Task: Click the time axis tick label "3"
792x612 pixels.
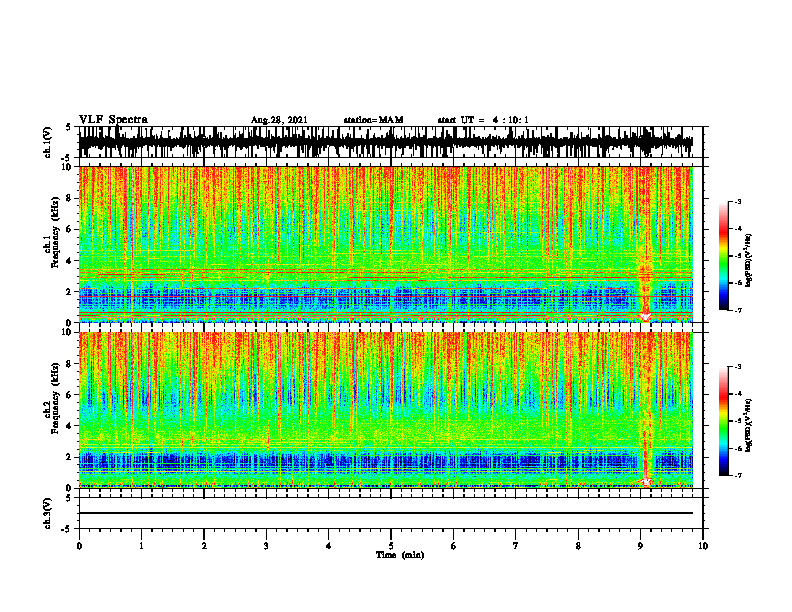Action: coord(266,545)
